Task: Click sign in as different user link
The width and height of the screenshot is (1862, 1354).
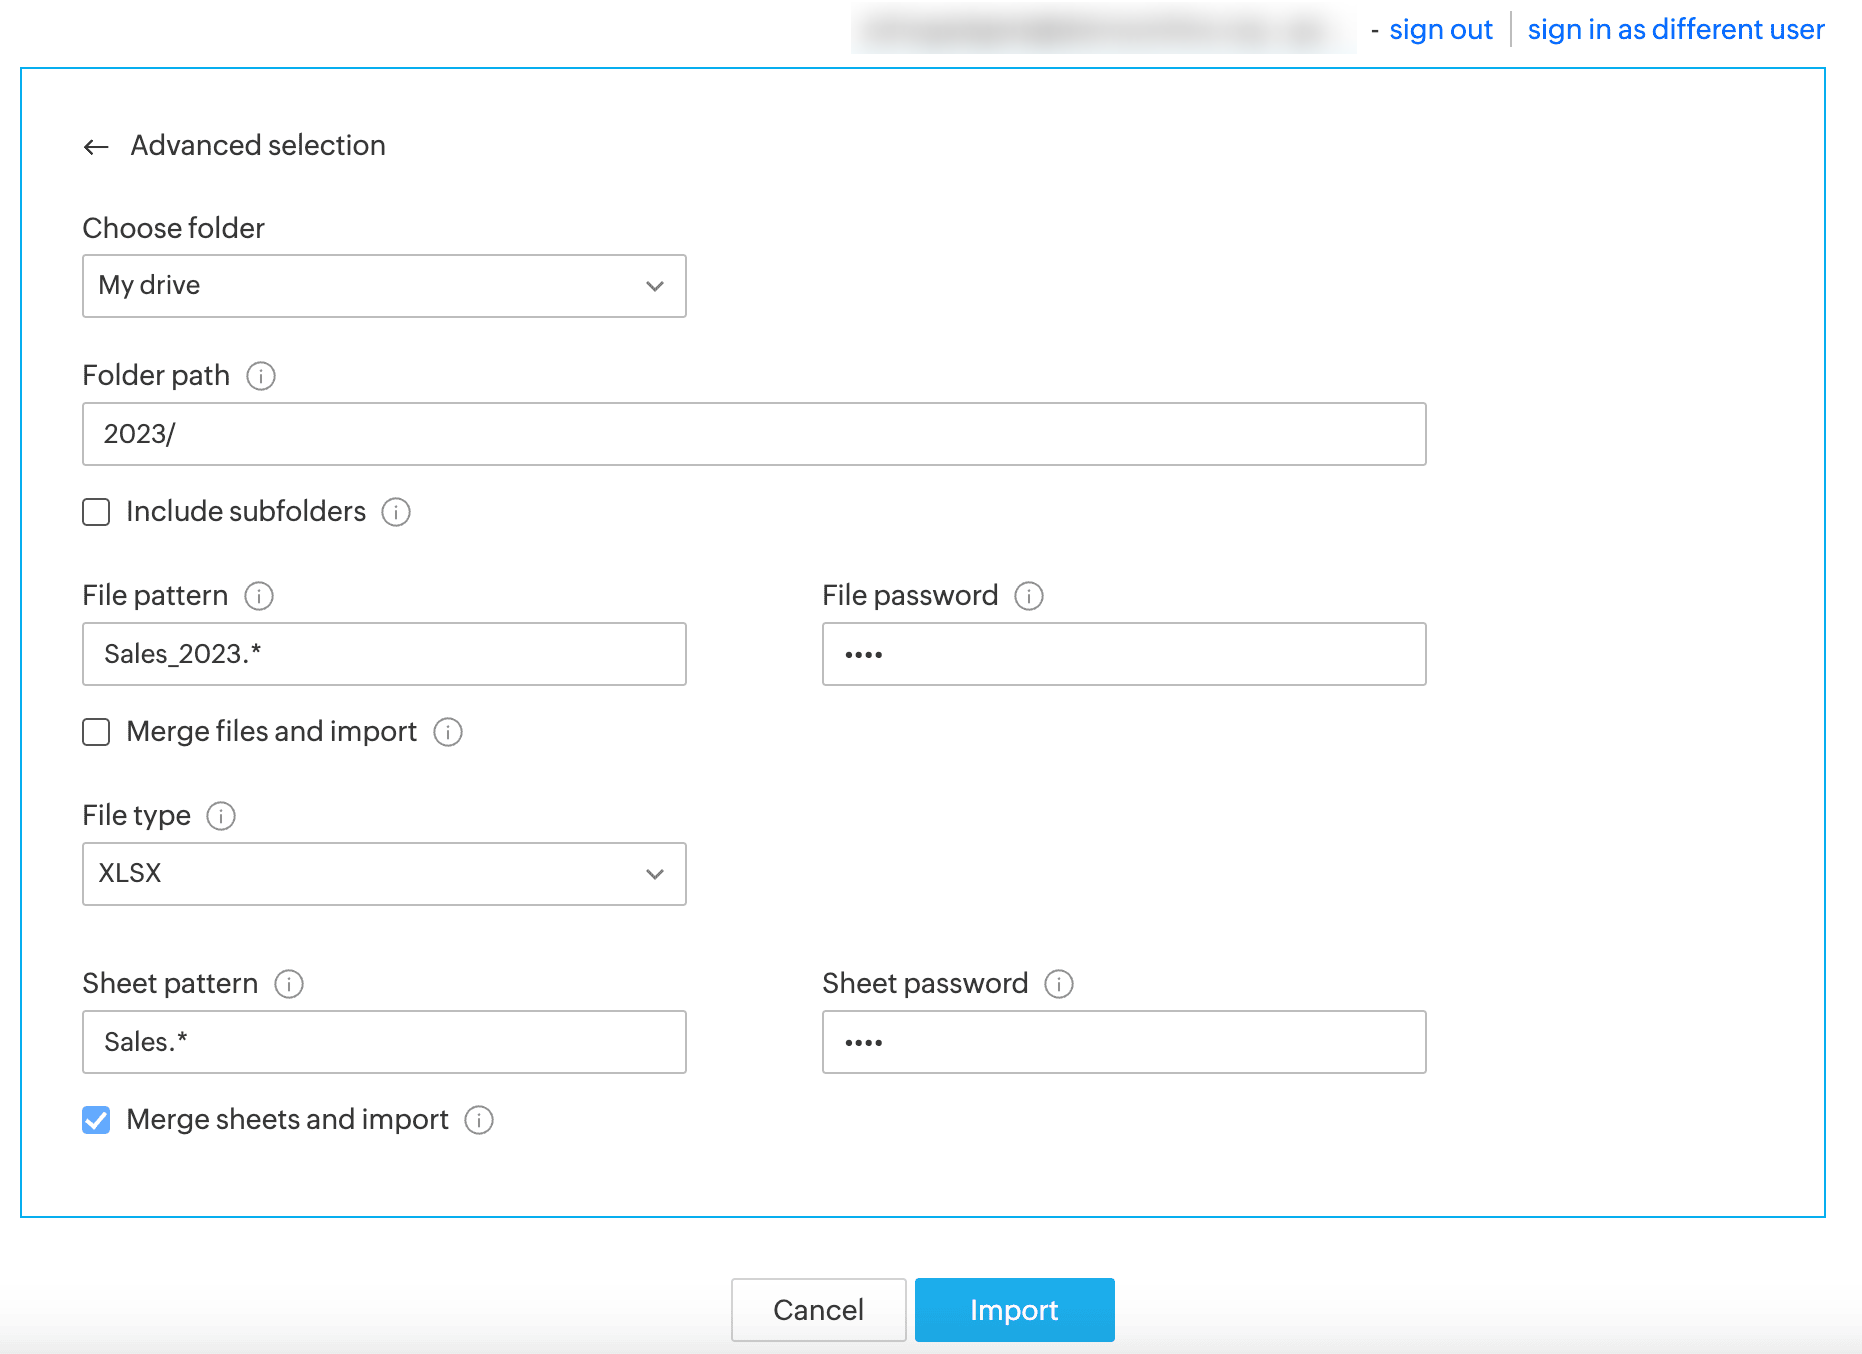Action: click(x=1676, y=30)
